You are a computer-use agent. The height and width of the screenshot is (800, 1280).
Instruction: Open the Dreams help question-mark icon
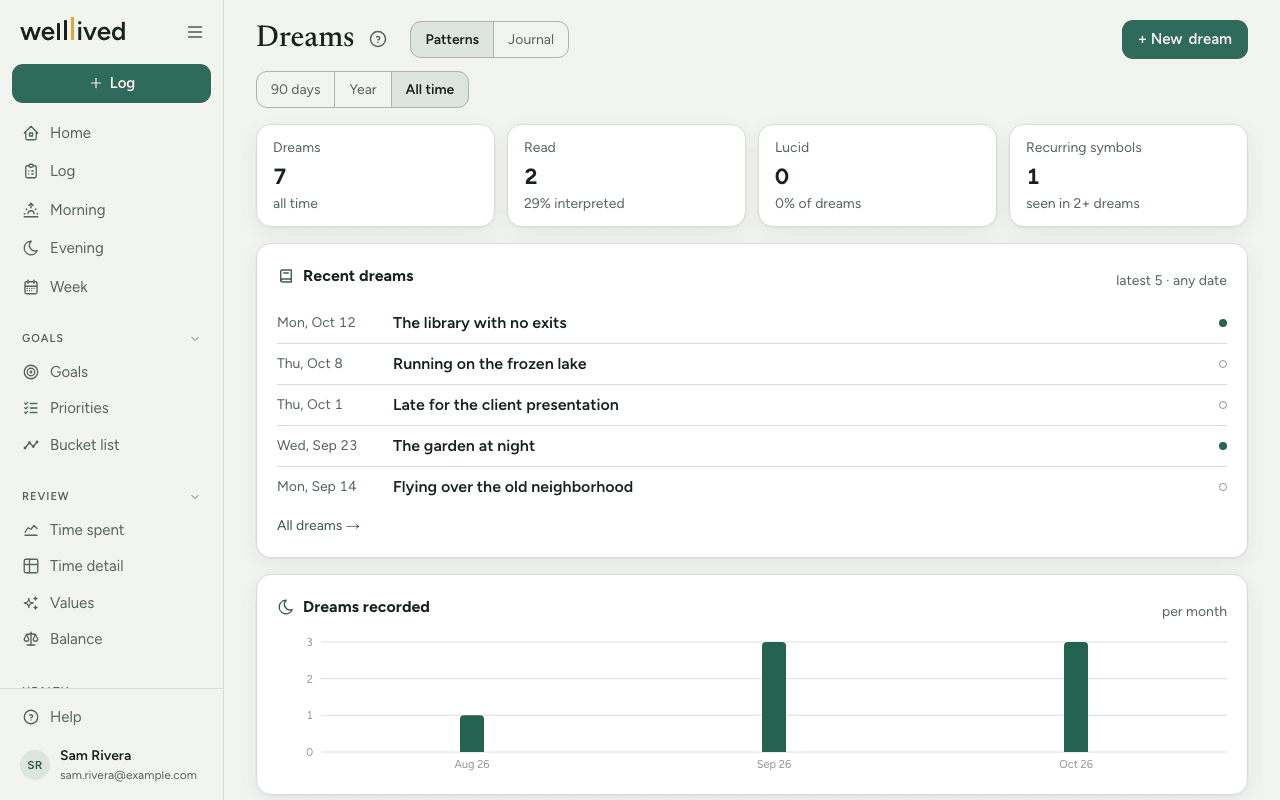pos(378,39)
